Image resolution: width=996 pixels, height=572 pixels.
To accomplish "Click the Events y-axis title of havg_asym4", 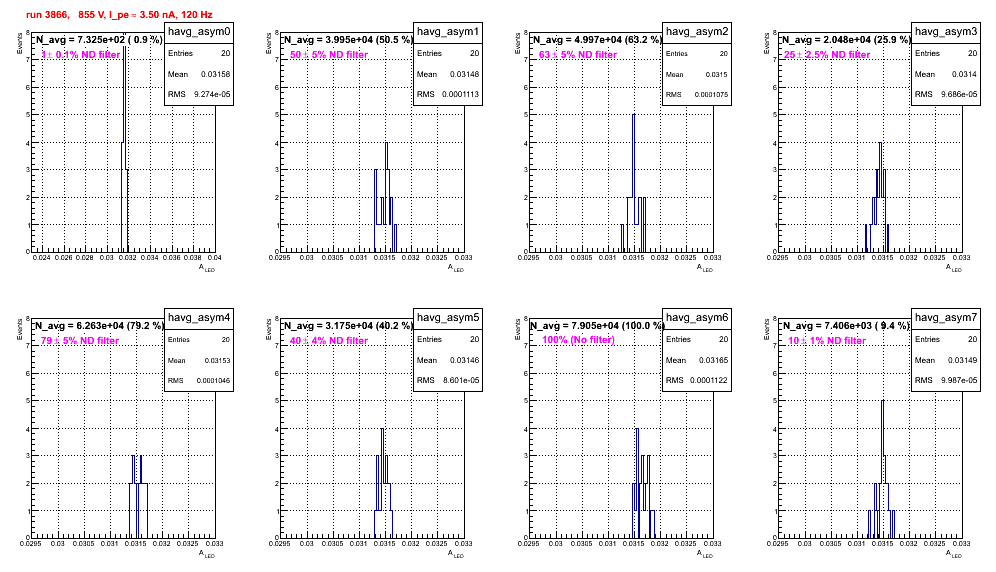I will click(19, 329).
